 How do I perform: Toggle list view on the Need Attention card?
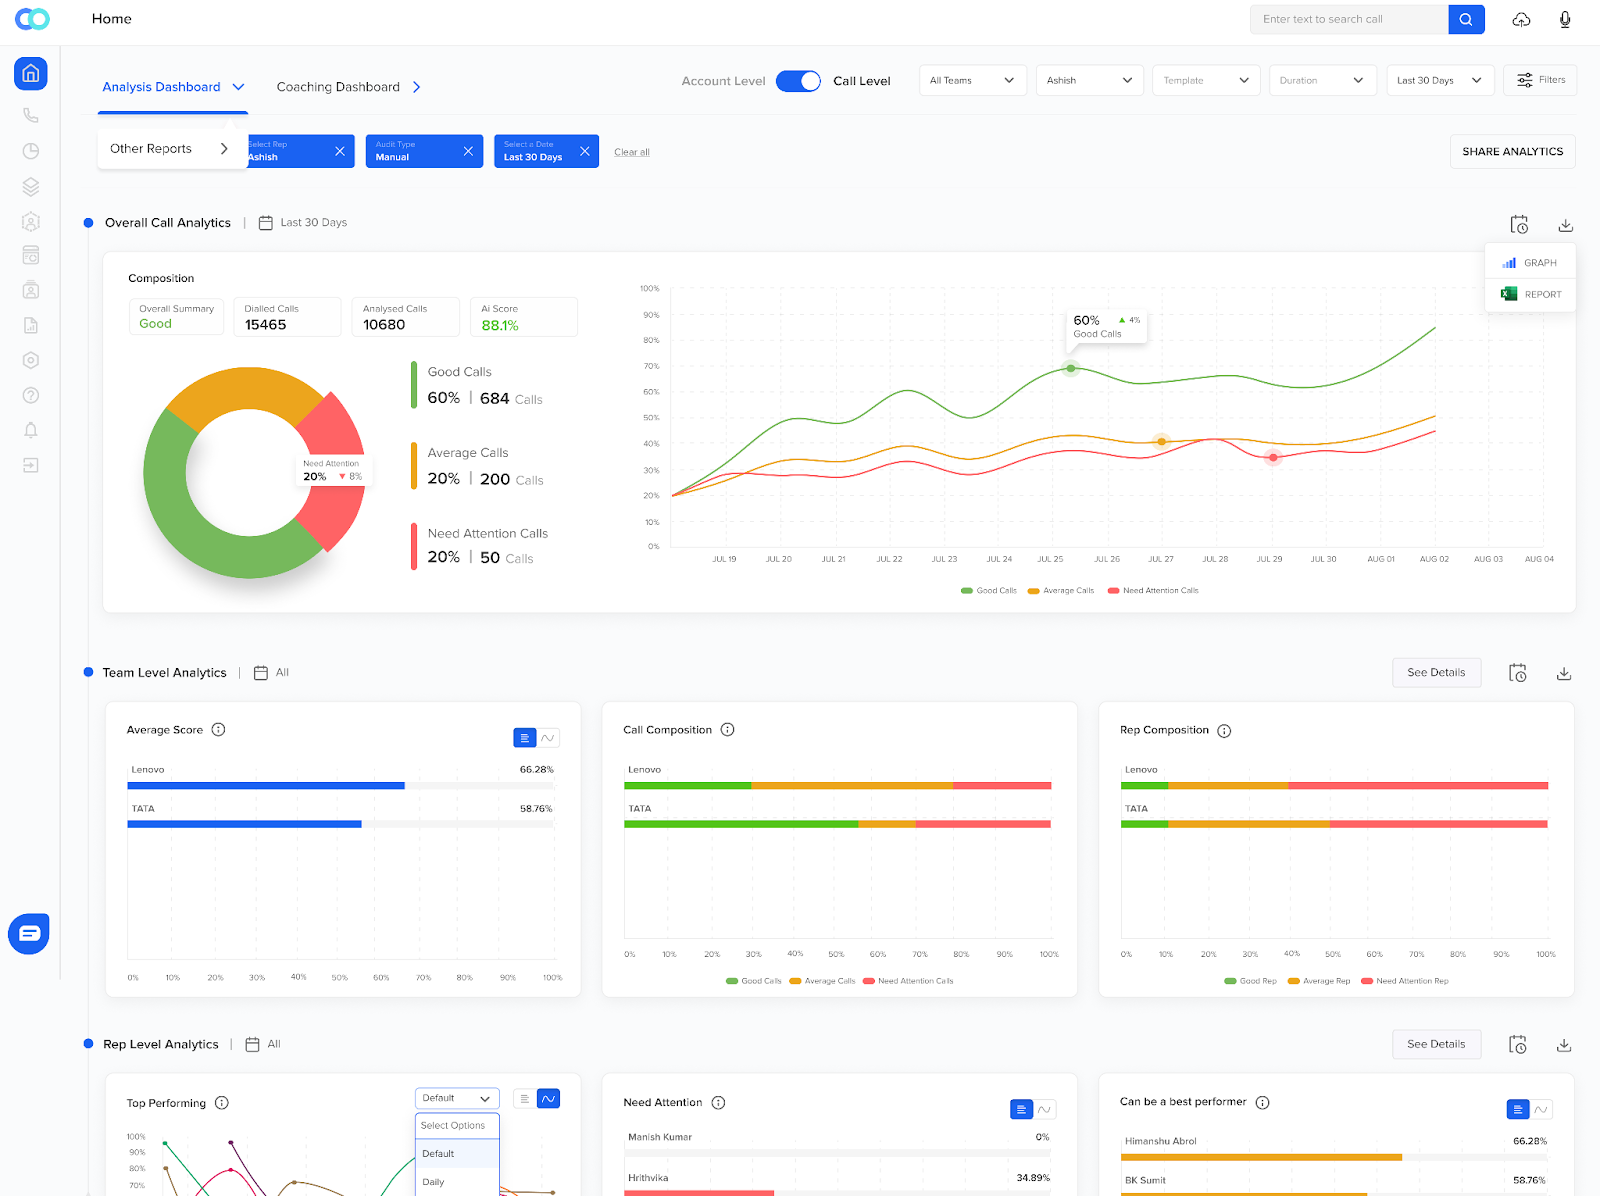click(x=1021, y=1109)
